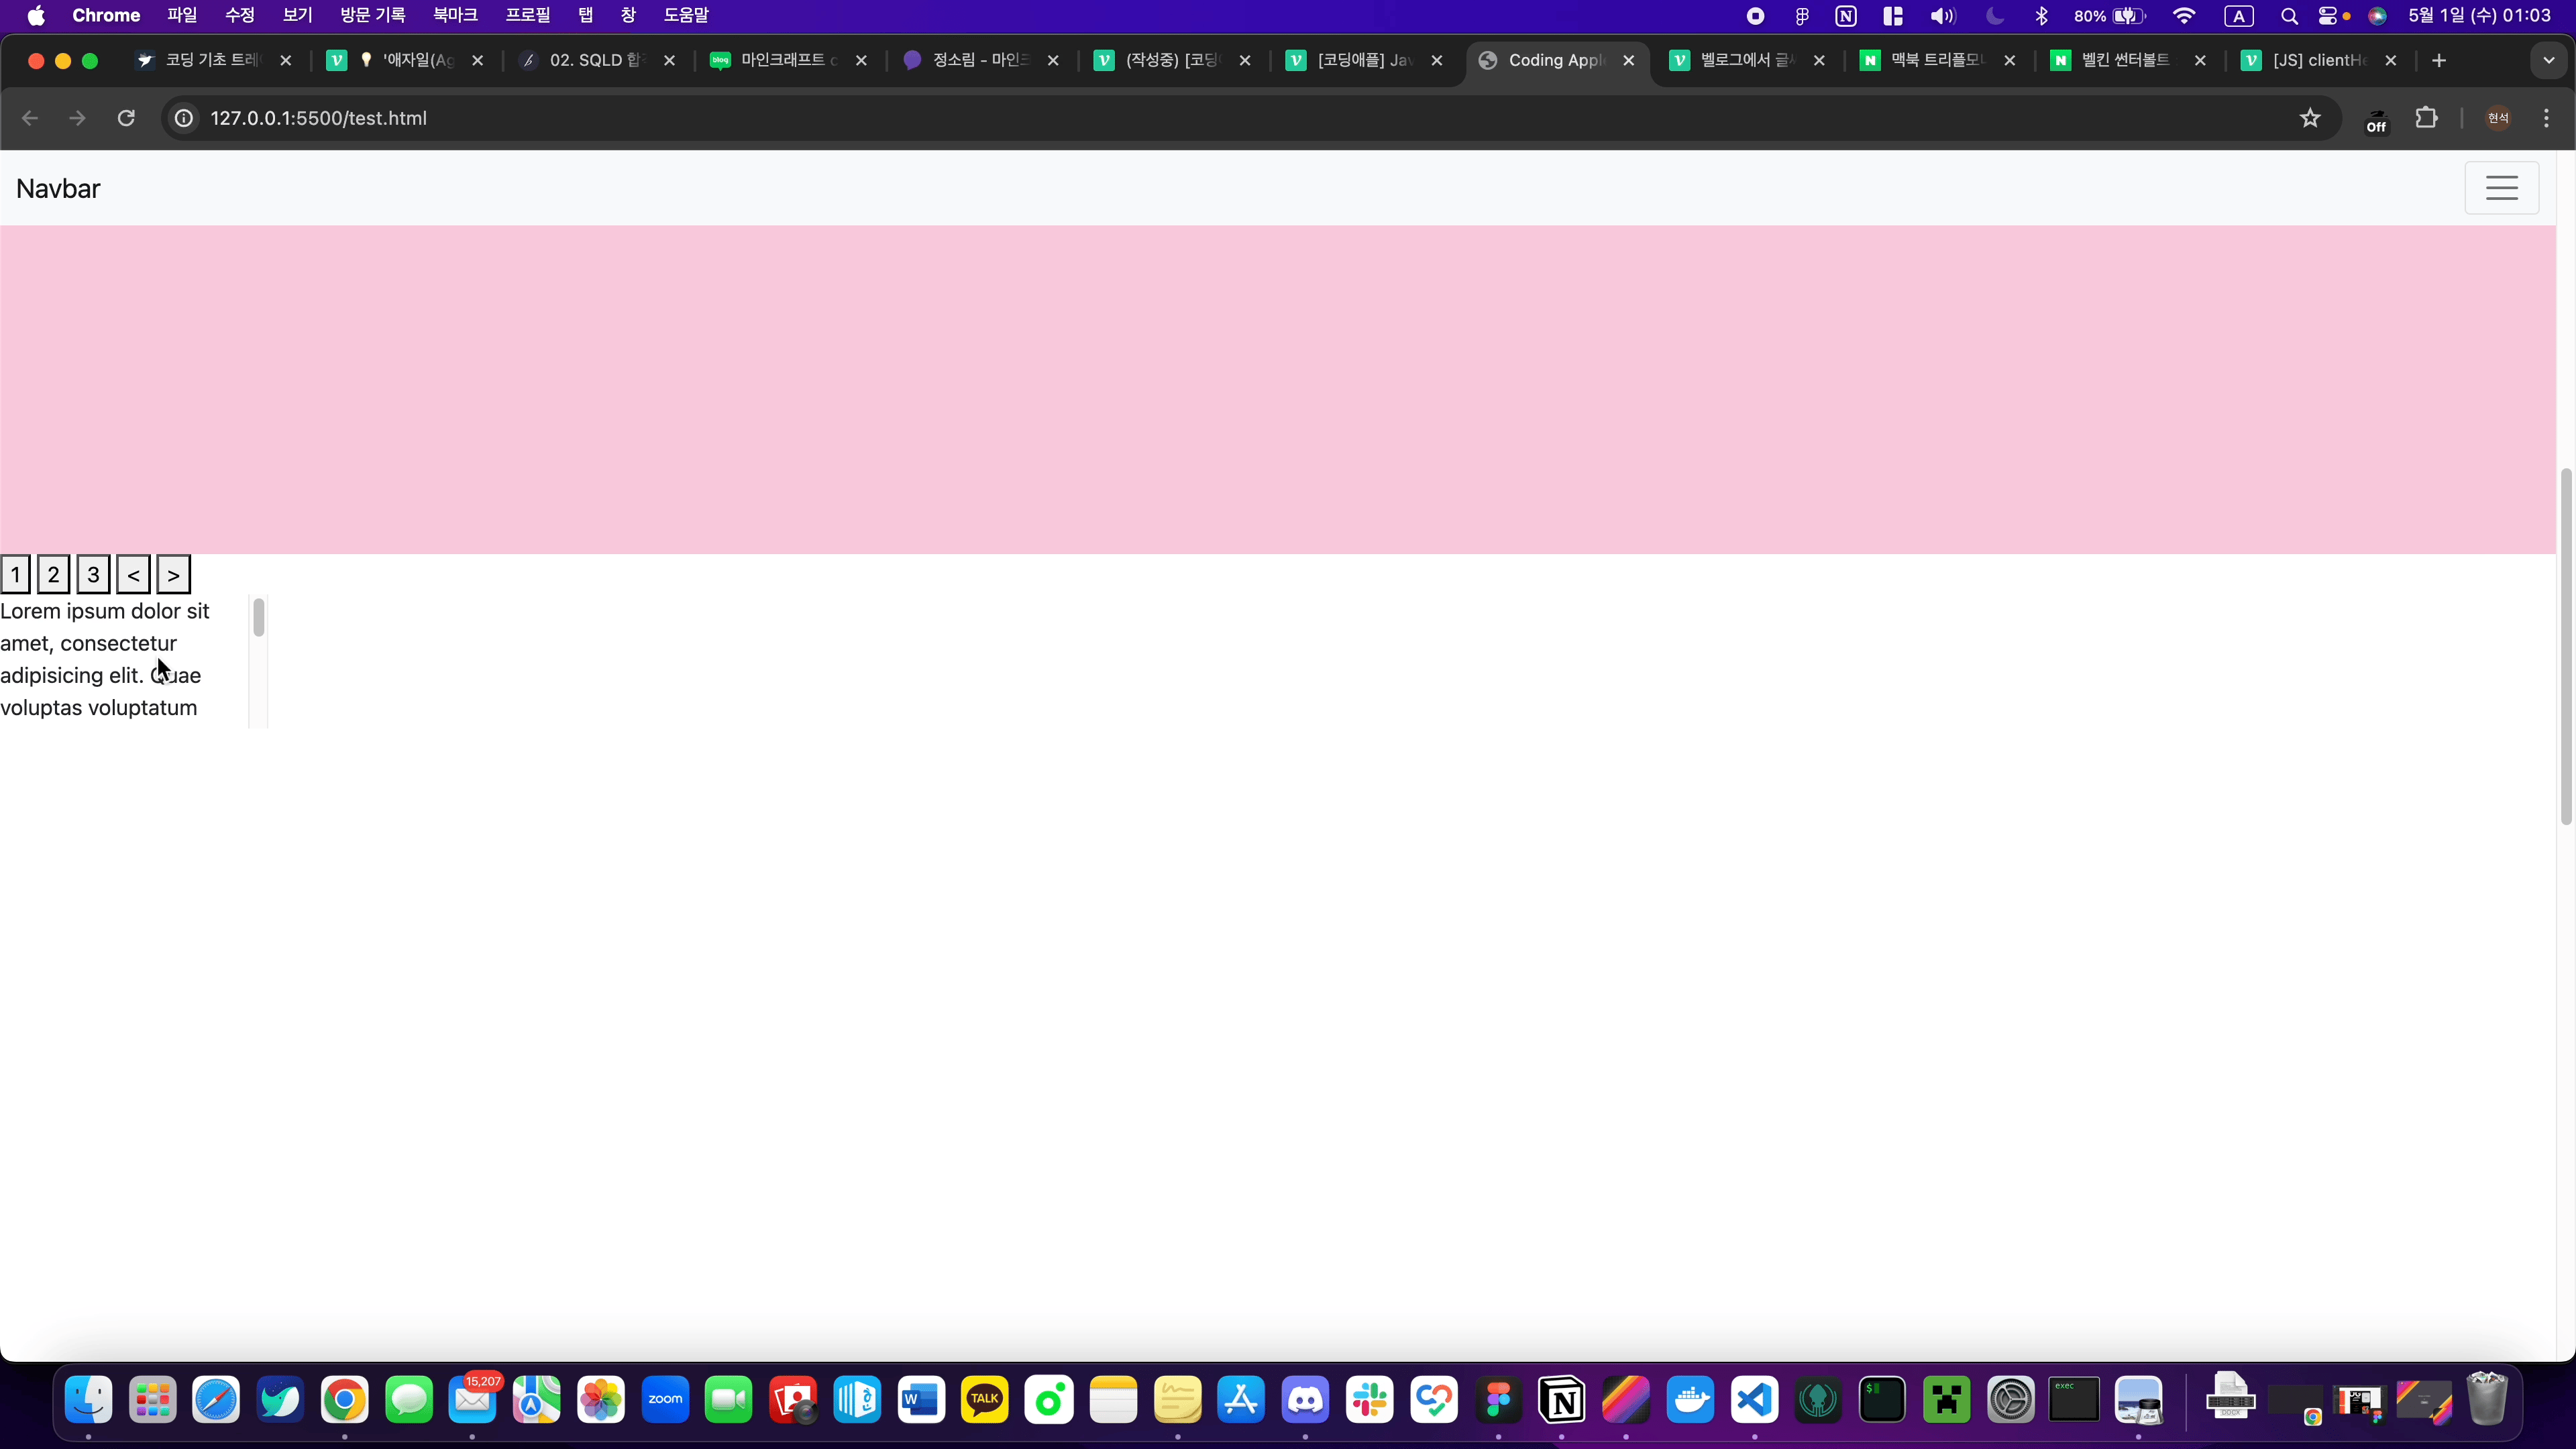The width and height of the screenshot is (2576, 1449).
Task: View site information icon in address bar
Action: [x=184, y=118]
